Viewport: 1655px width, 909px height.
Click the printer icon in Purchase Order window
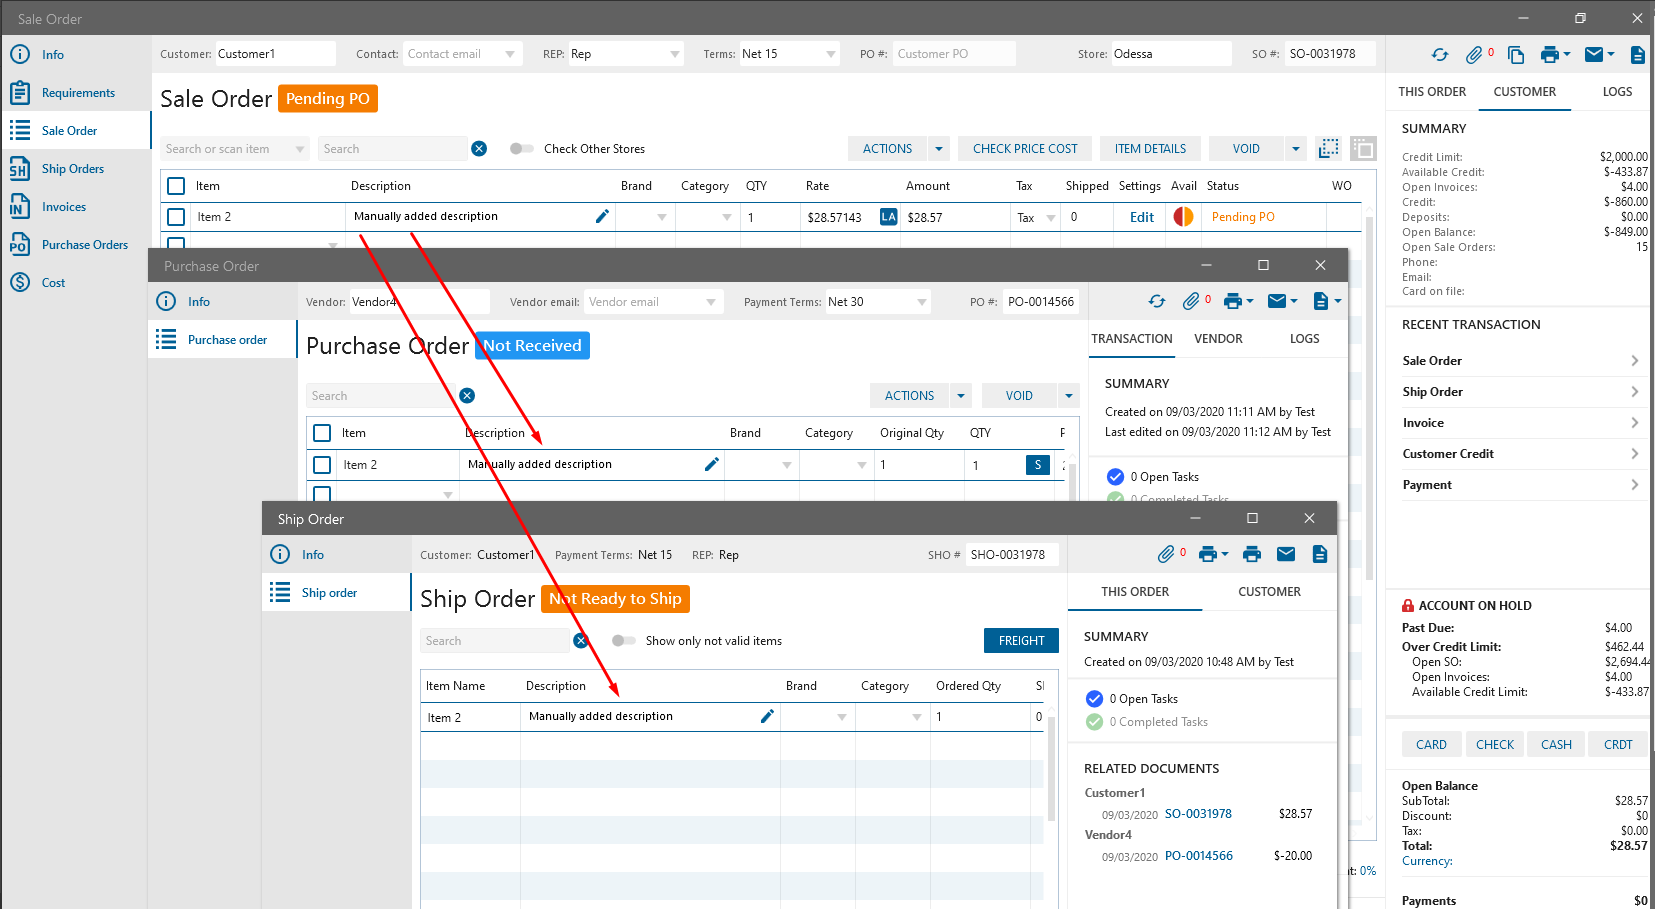(x=1233, y=301)
